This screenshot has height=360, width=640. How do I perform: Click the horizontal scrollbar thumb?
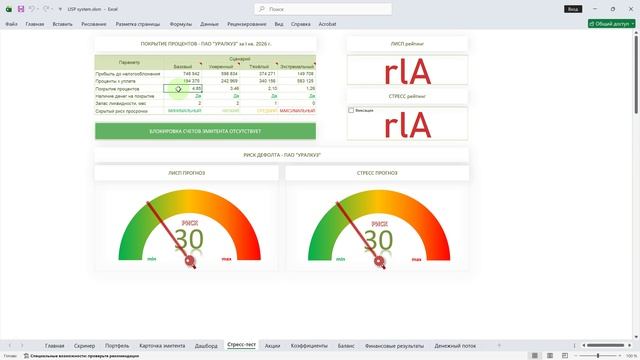coord(605,346)
